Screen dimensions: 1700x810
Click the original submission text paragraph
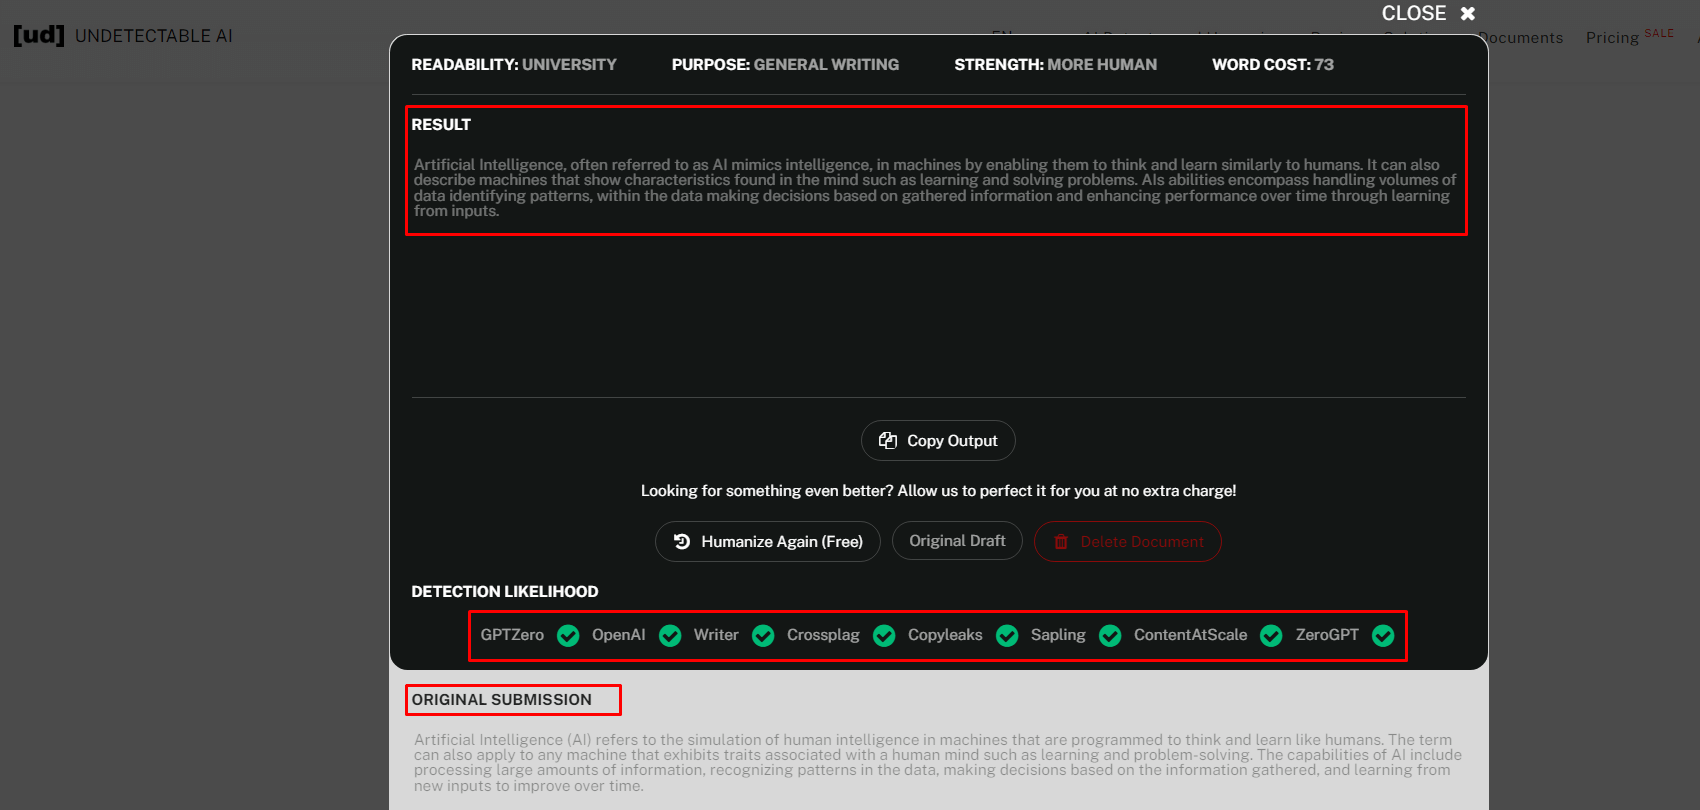tap(937, 763)
